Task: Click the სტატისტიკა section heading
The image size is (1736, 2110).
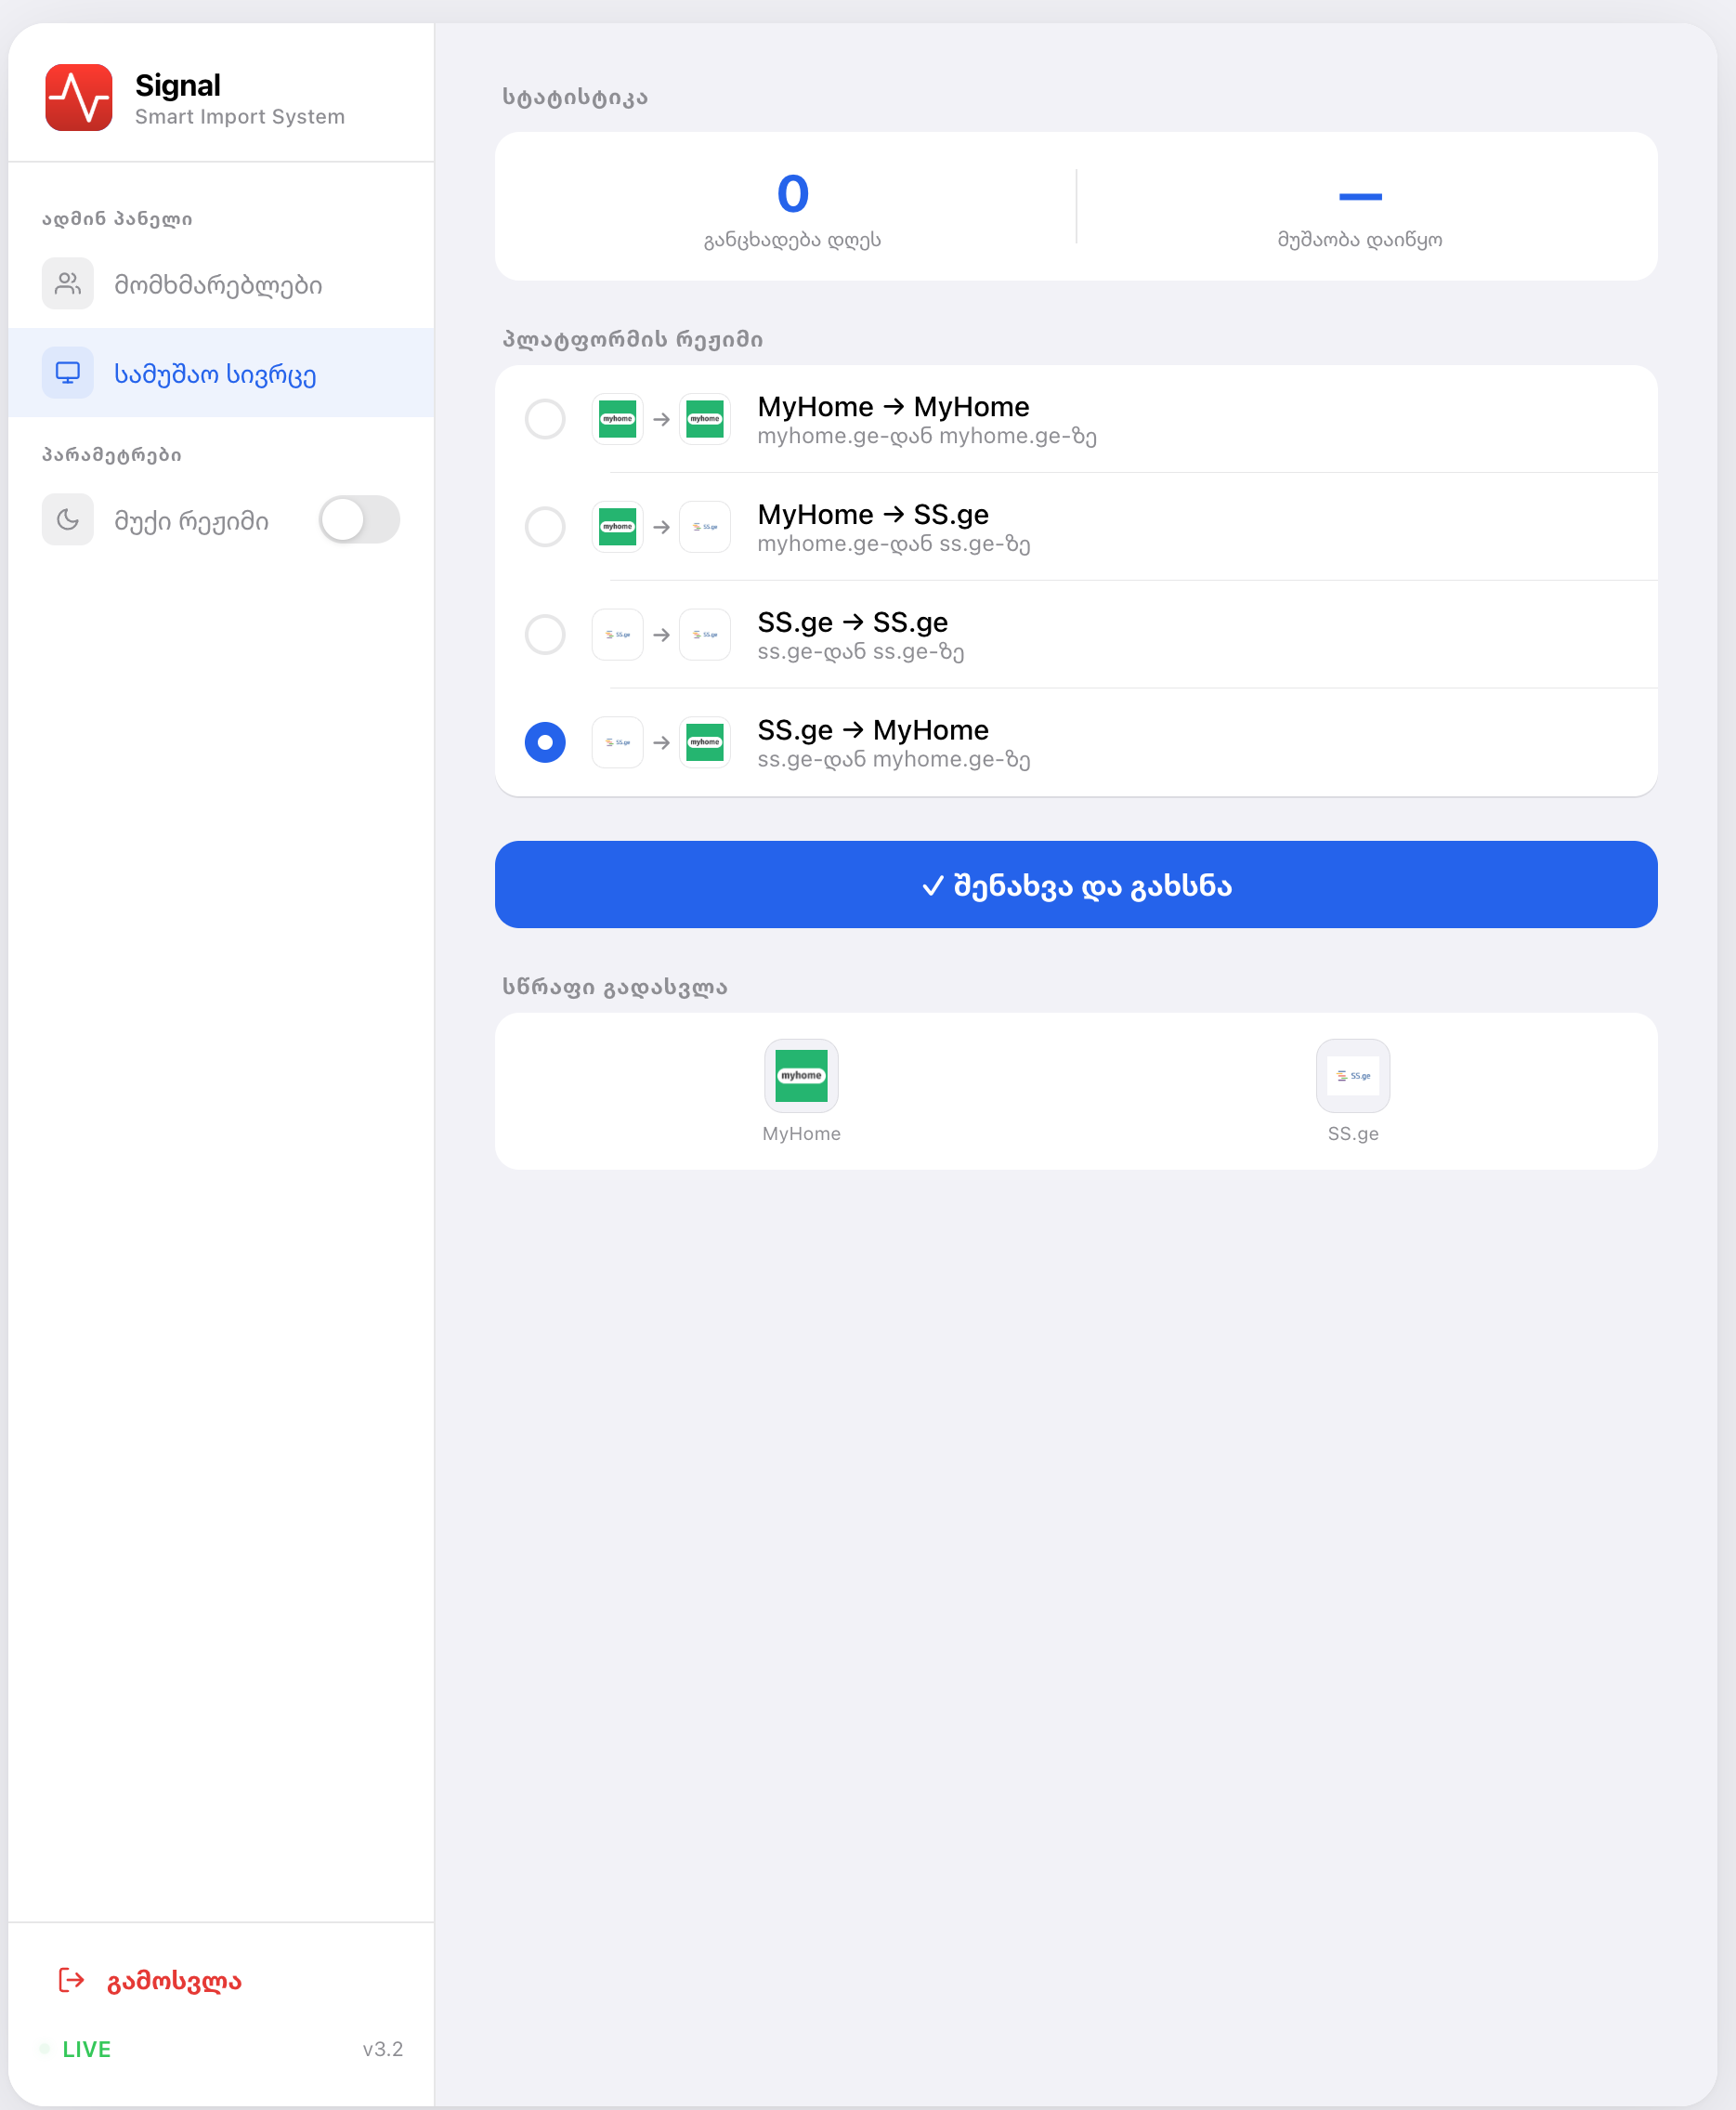Action: 575,98
